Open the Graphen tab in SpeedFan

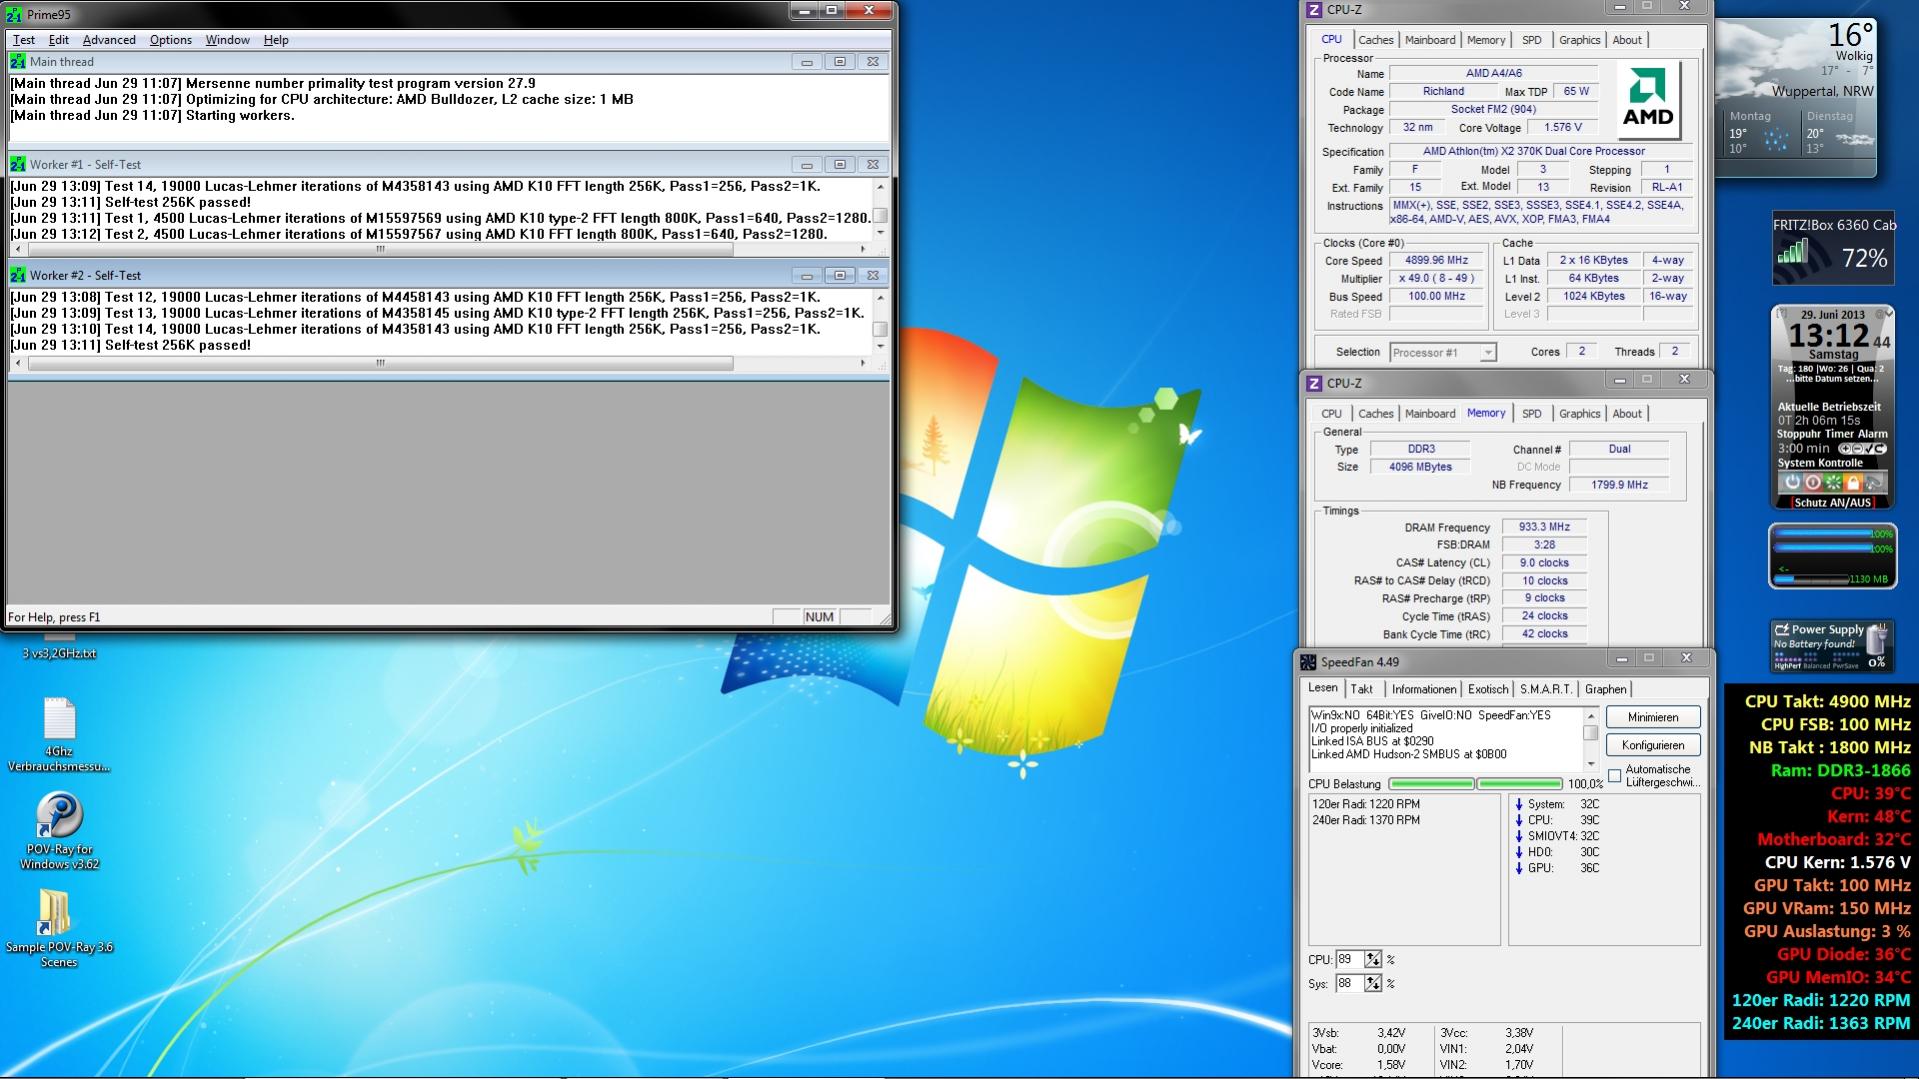[x=1605, y=689]
